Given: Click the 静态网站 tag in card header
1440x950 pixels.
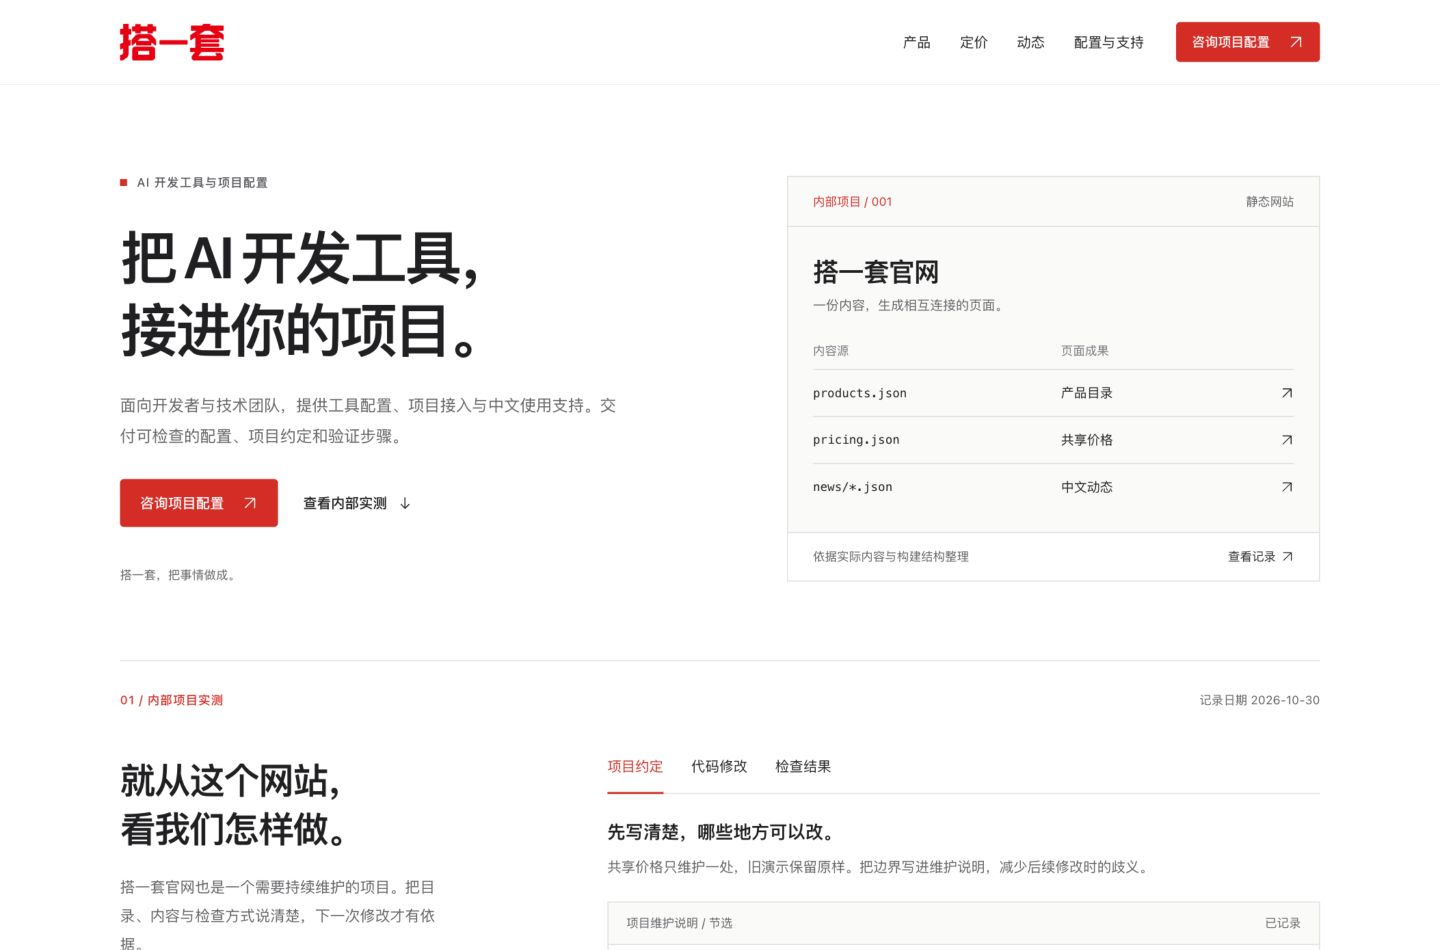Looking at the screenshot, I should (1270, 202).
